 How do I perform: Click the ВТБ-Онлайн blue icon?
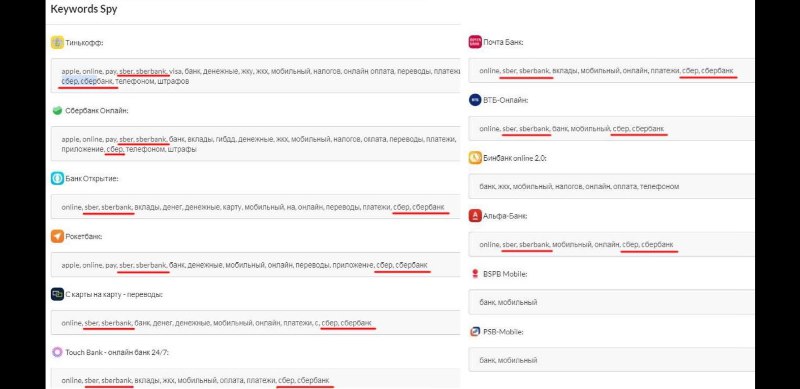tap(475, 100)
